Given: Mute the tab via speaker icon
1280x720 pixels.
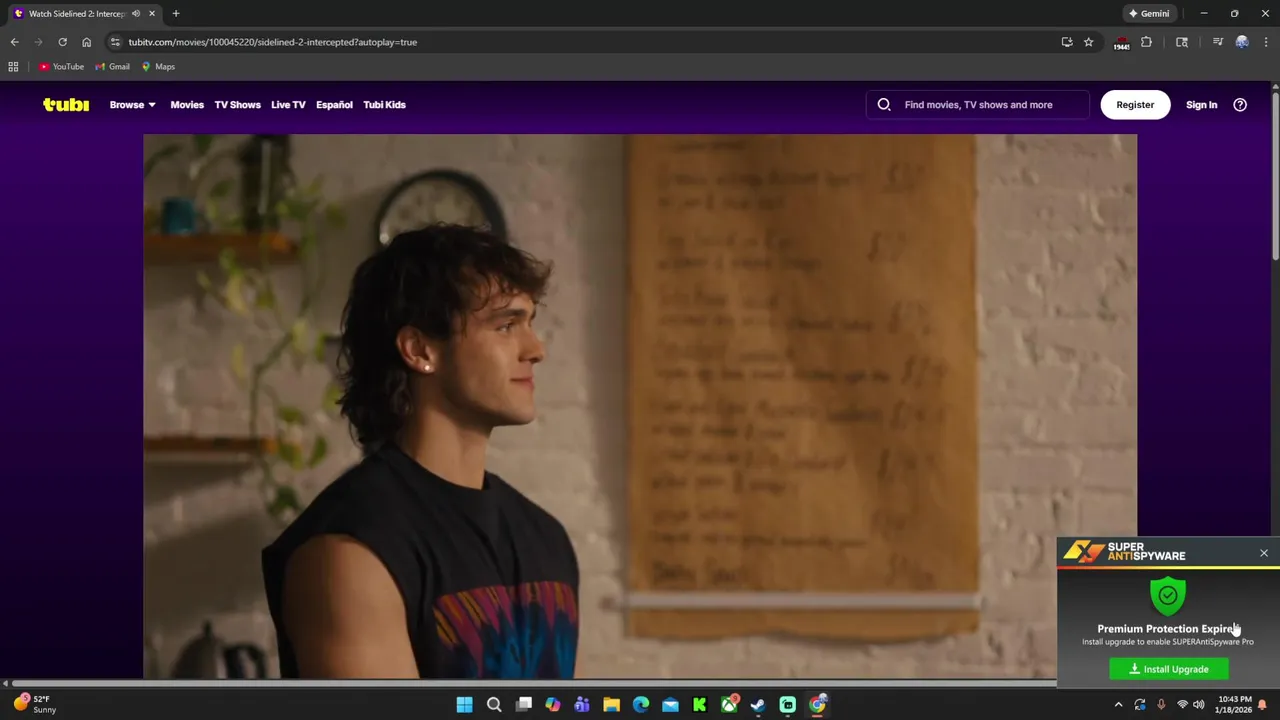Looking at the screenshot, I should tap(136, 14).
